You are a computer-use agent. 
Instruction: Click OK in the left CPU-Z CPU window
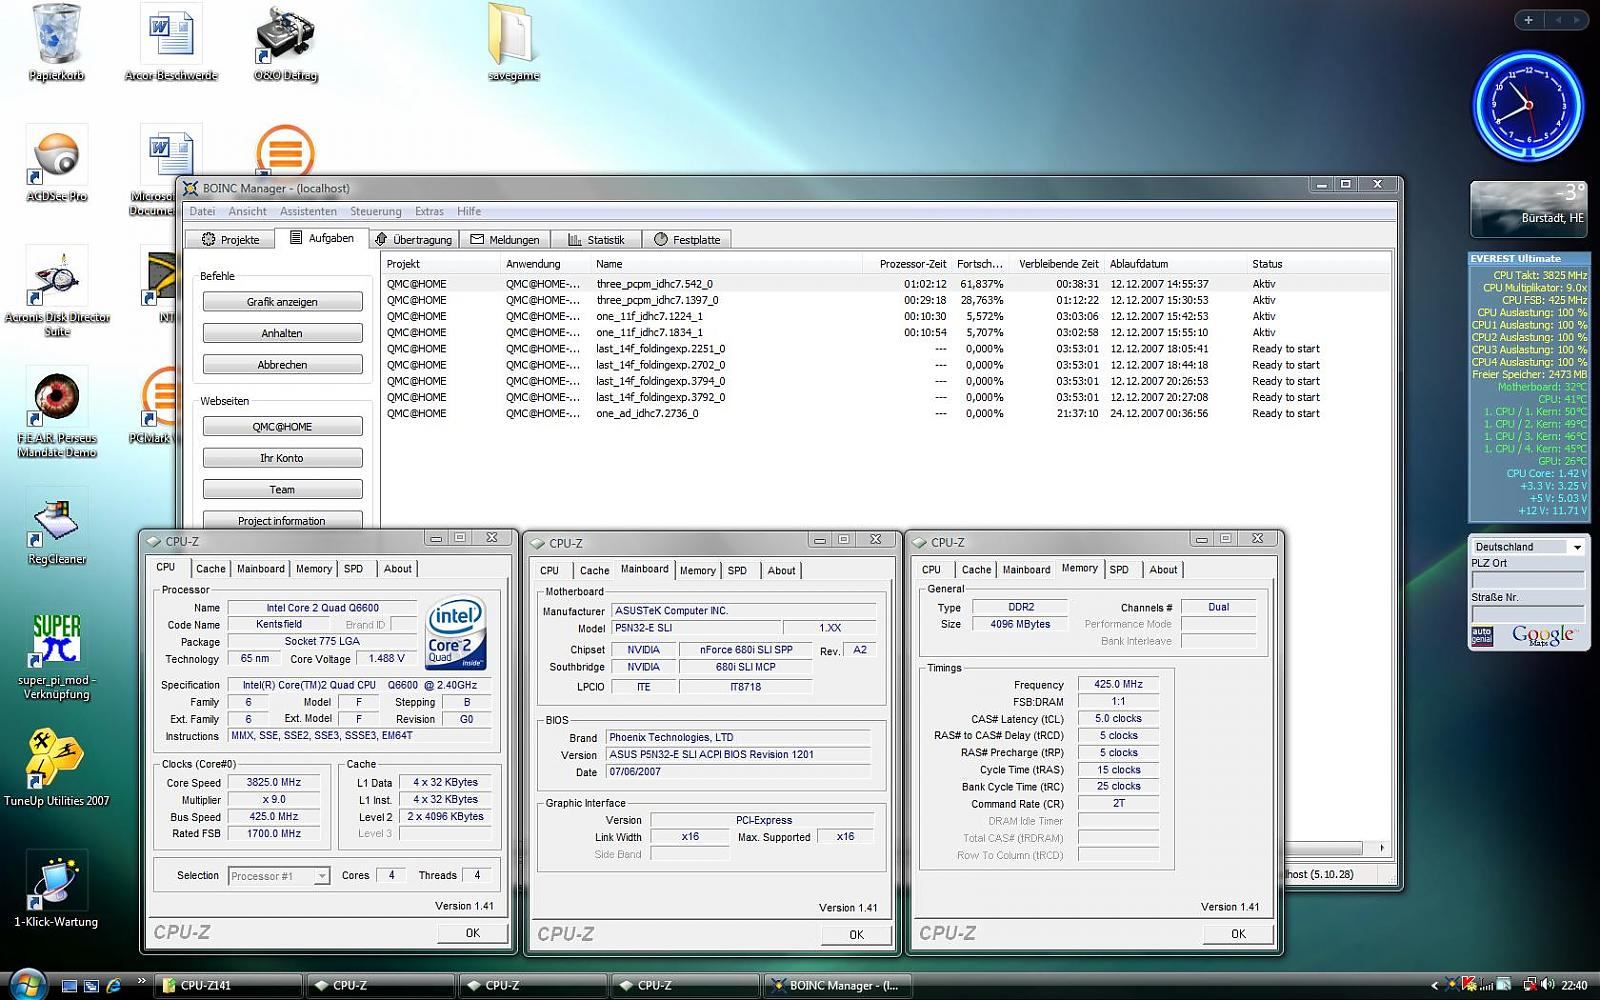coord(472,933)
